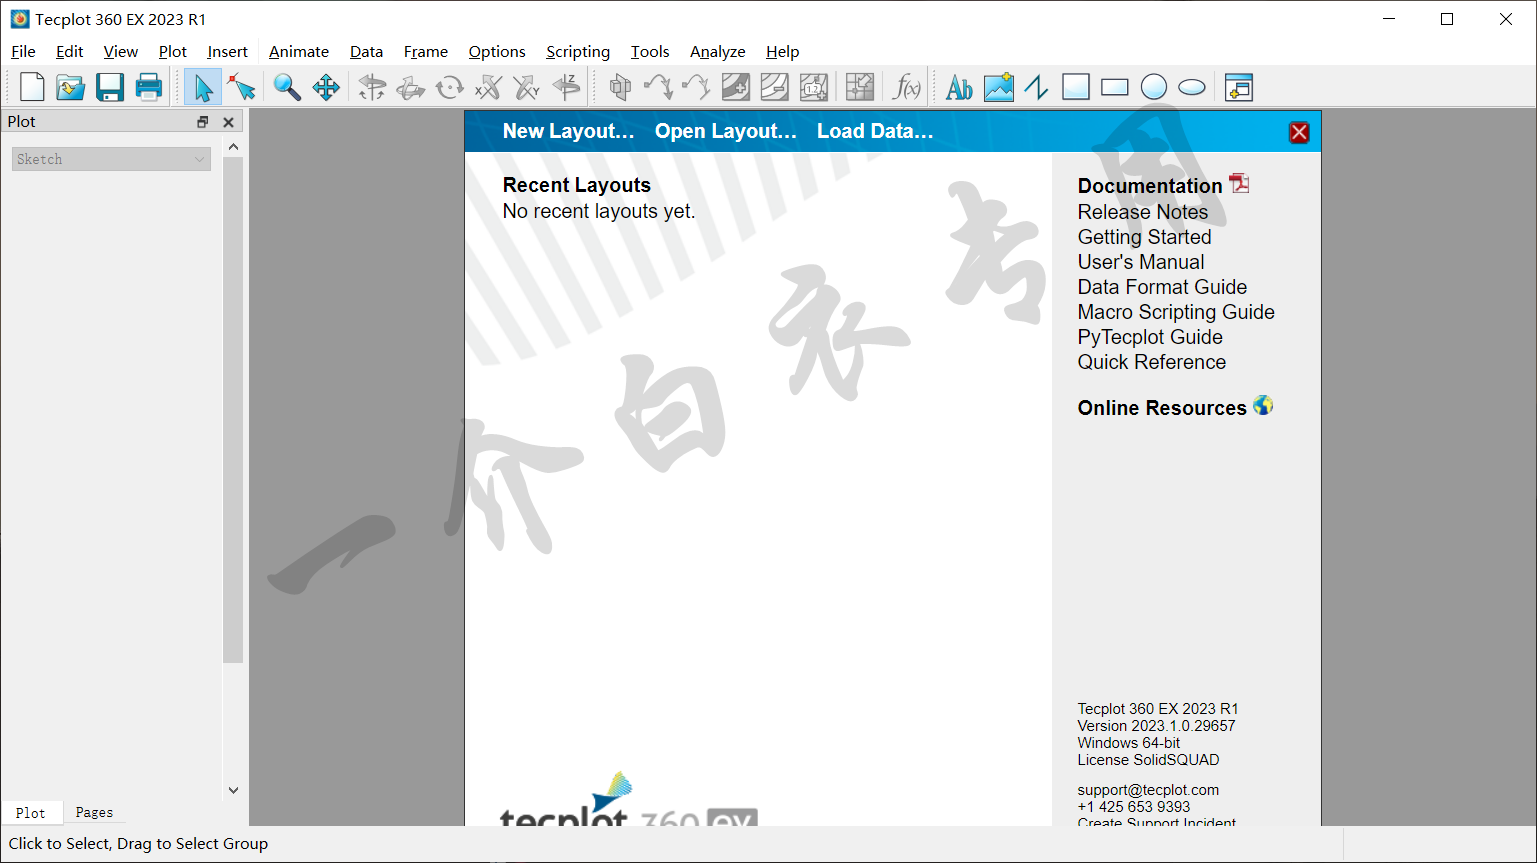The height and width of the screenshot is (863, 1537).
Task: Open the Plot menu
Action: click(x=173, y=52)
